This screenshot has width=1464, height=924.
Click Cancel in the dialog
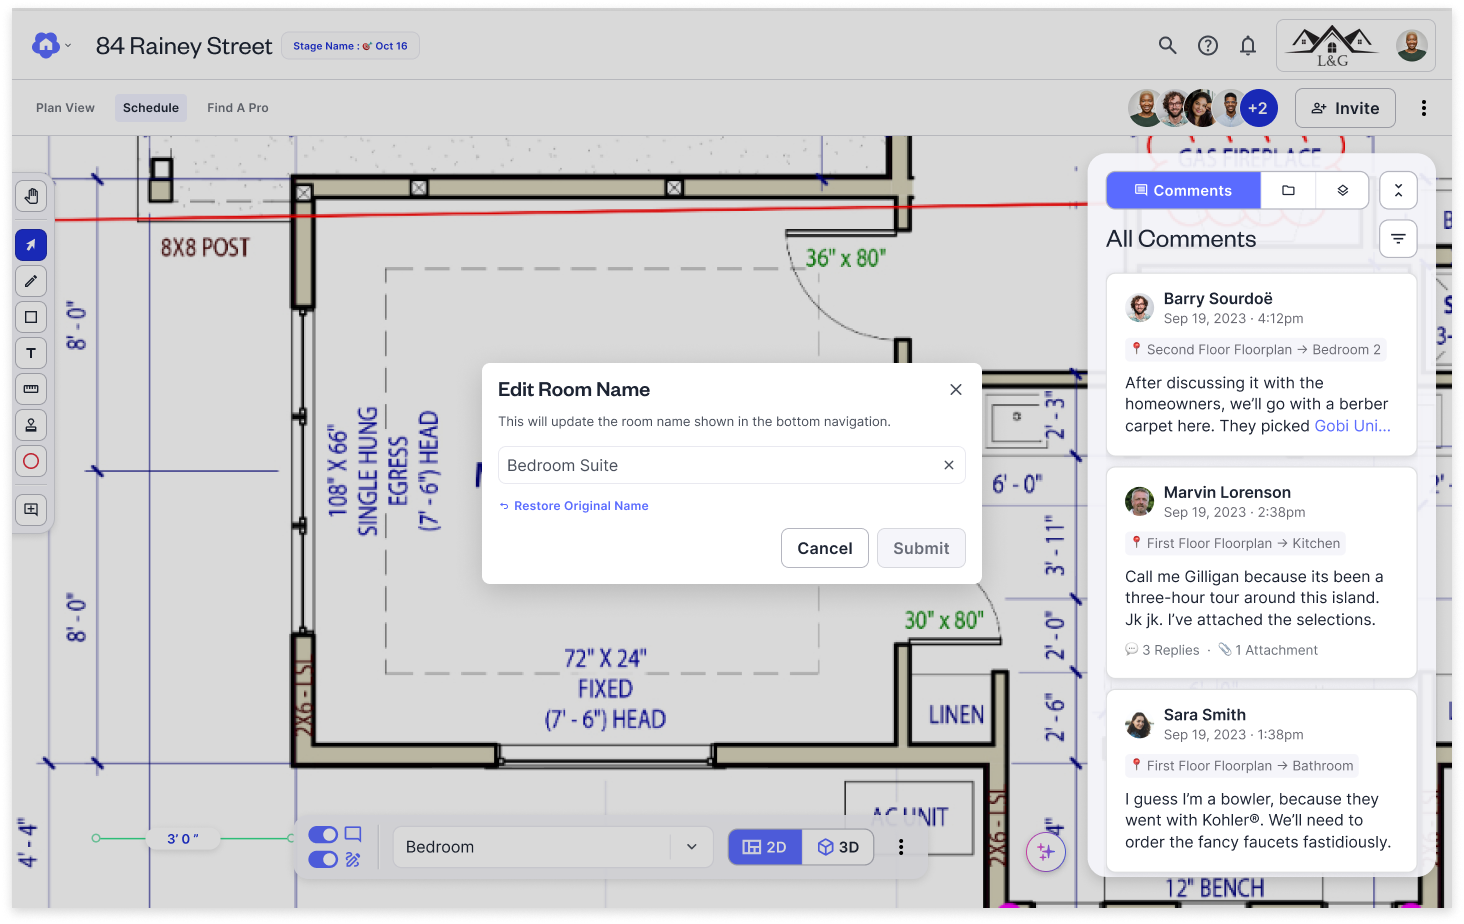[x=825, y=548]
